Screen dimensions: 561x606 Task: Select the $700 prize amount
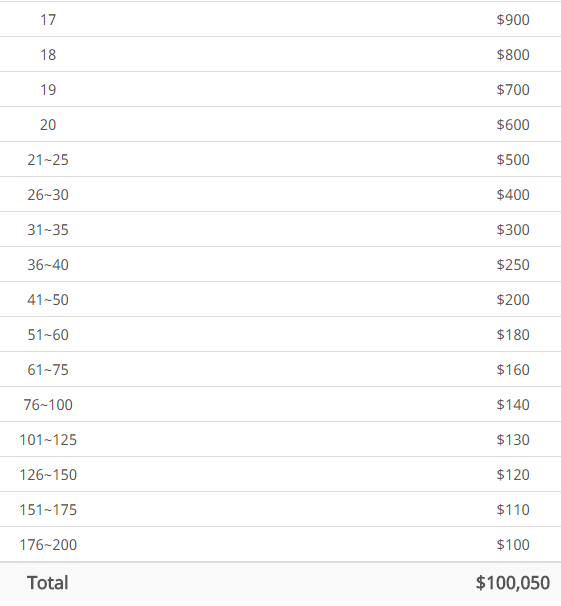pyautogui.click(x=513, y=90)
